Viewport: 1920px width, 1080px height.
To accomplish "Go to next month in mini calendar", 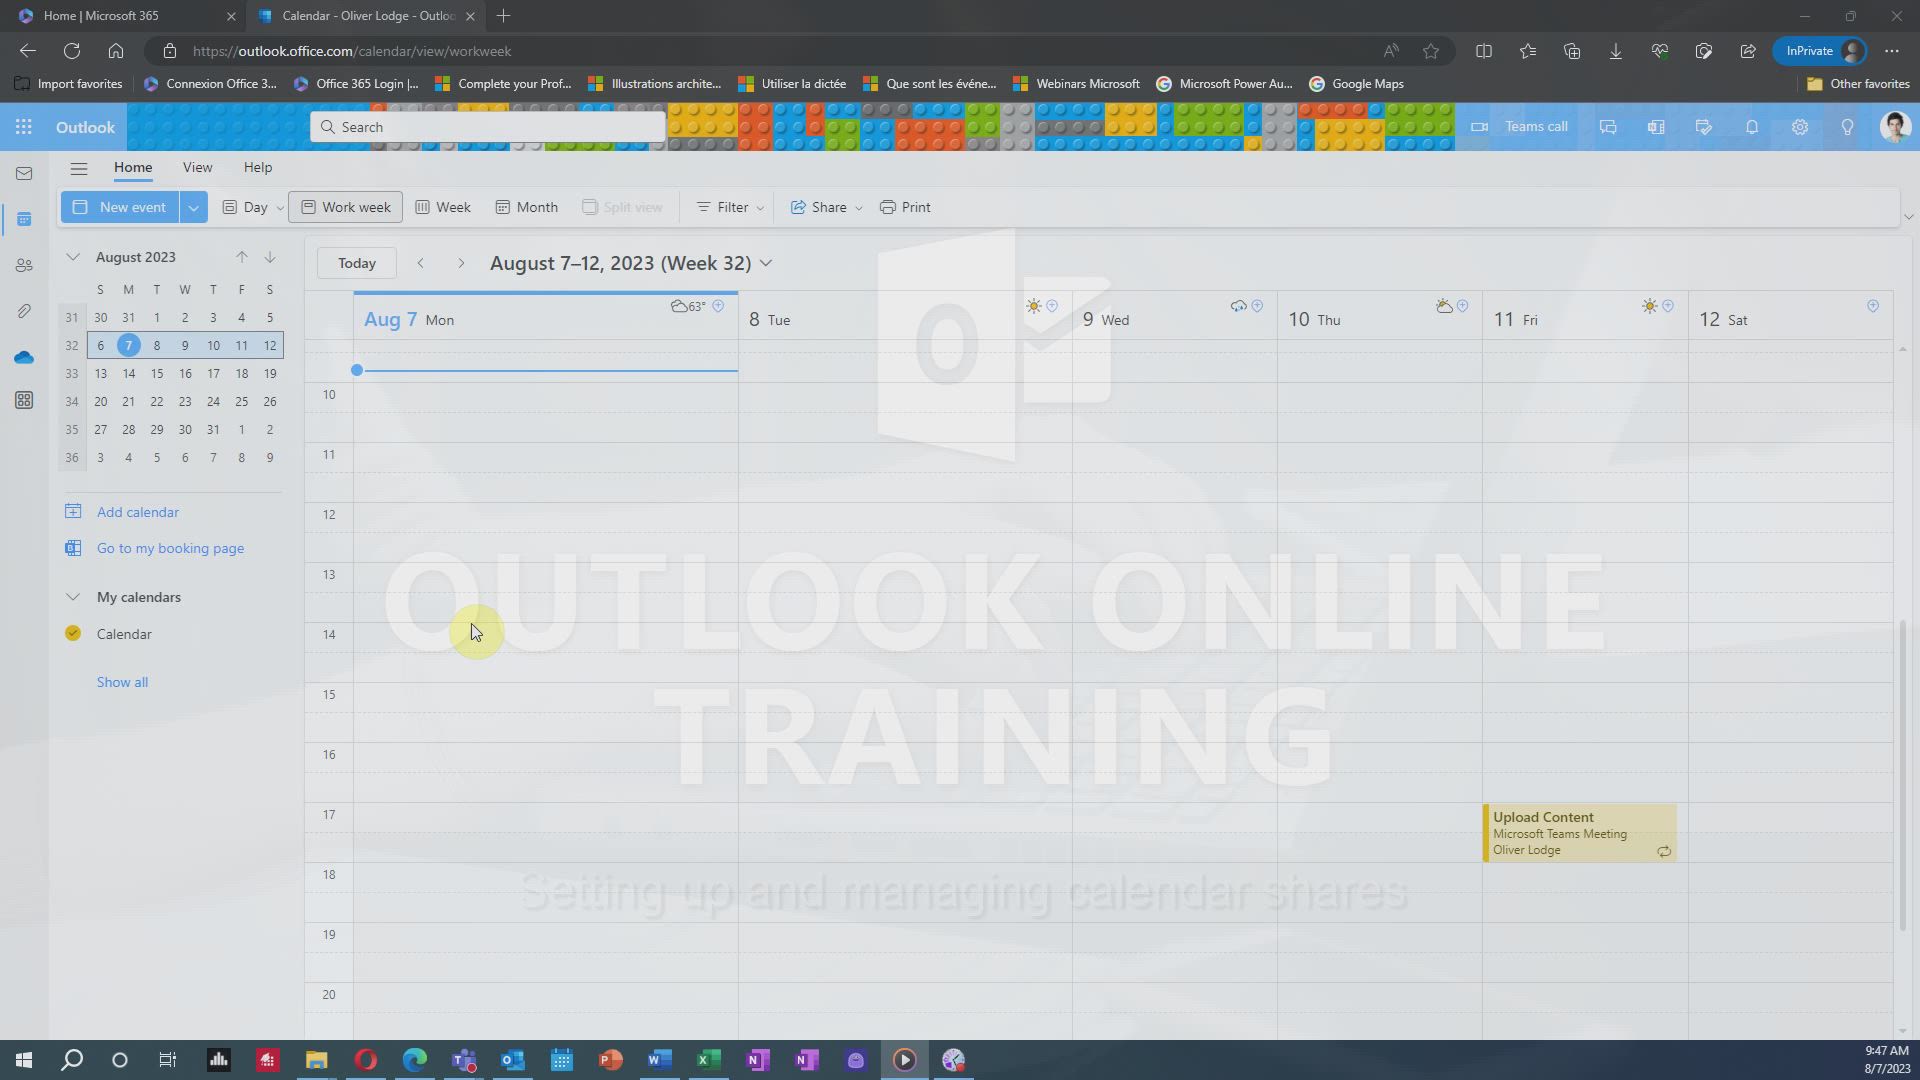I will click(270, 257).
